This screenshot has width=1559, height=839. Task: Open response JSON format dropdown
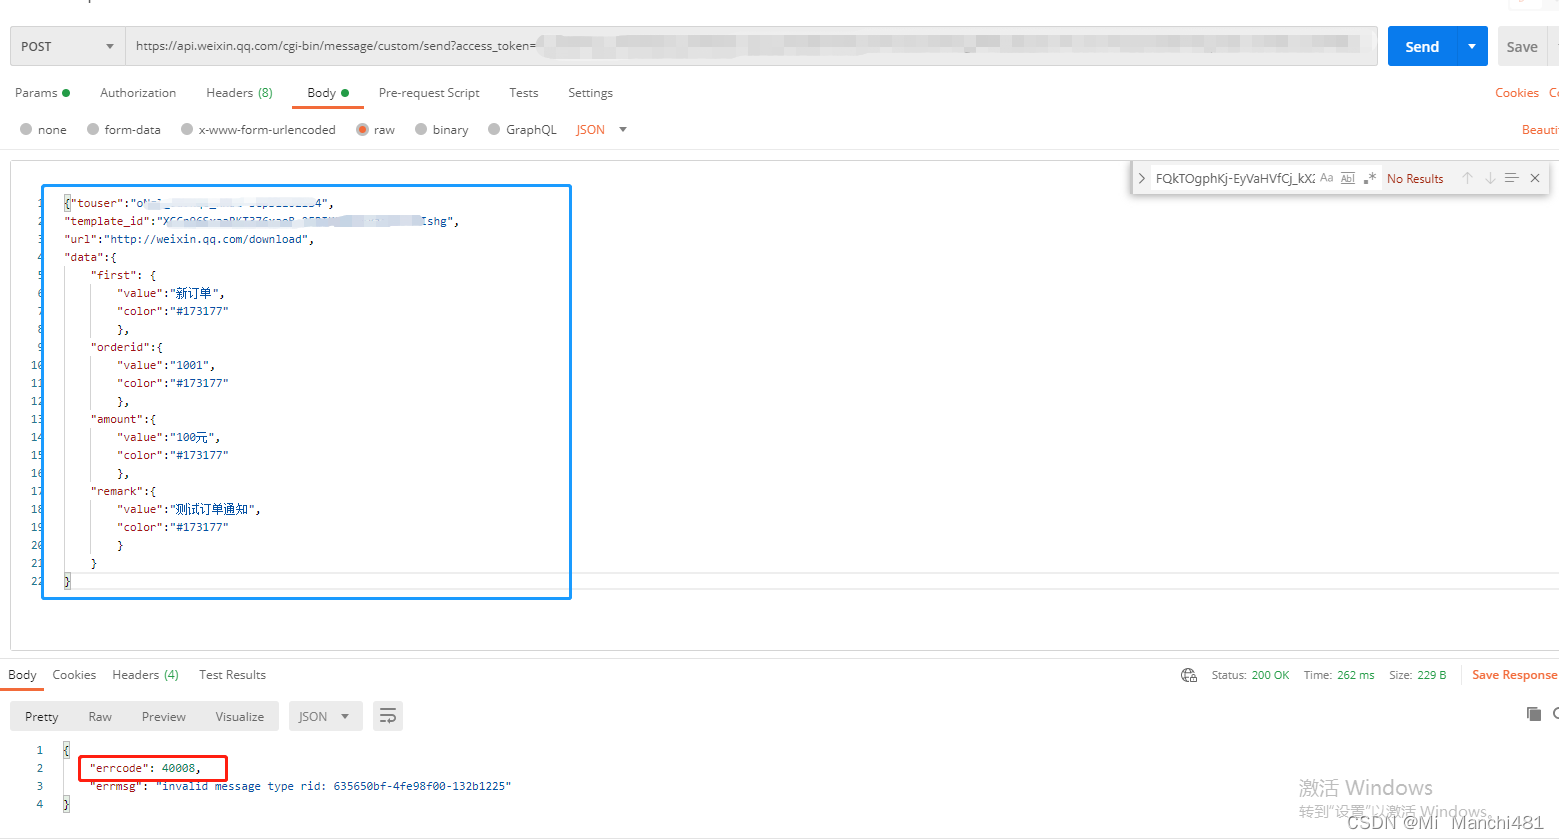click(325, 716)
